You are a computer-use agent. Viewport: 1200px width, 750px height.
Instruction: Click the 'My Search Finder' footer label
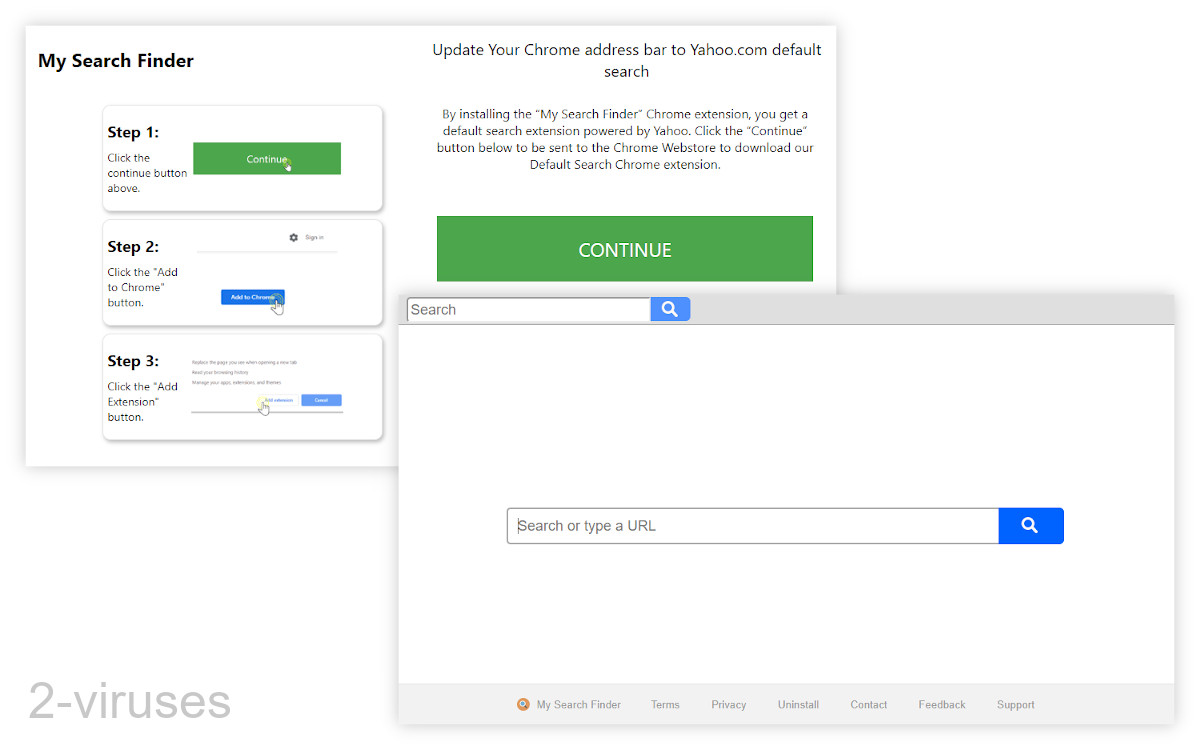(578, 704)
